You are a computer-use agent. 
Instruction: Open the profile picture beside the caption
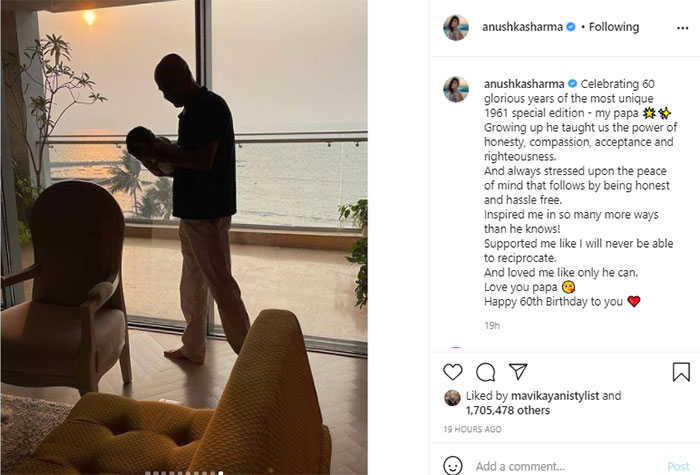point(456,89)
